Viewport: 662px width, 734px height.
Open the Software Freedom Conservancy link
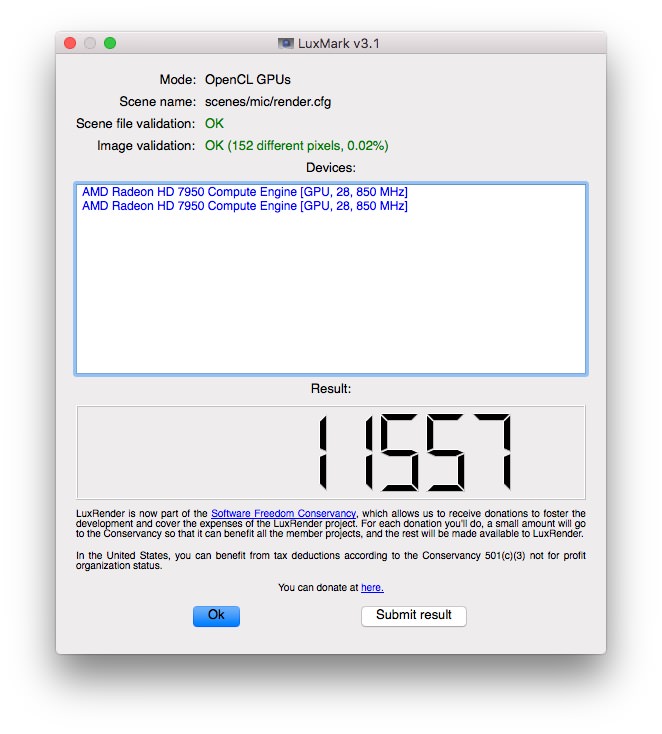click(283, 513)
